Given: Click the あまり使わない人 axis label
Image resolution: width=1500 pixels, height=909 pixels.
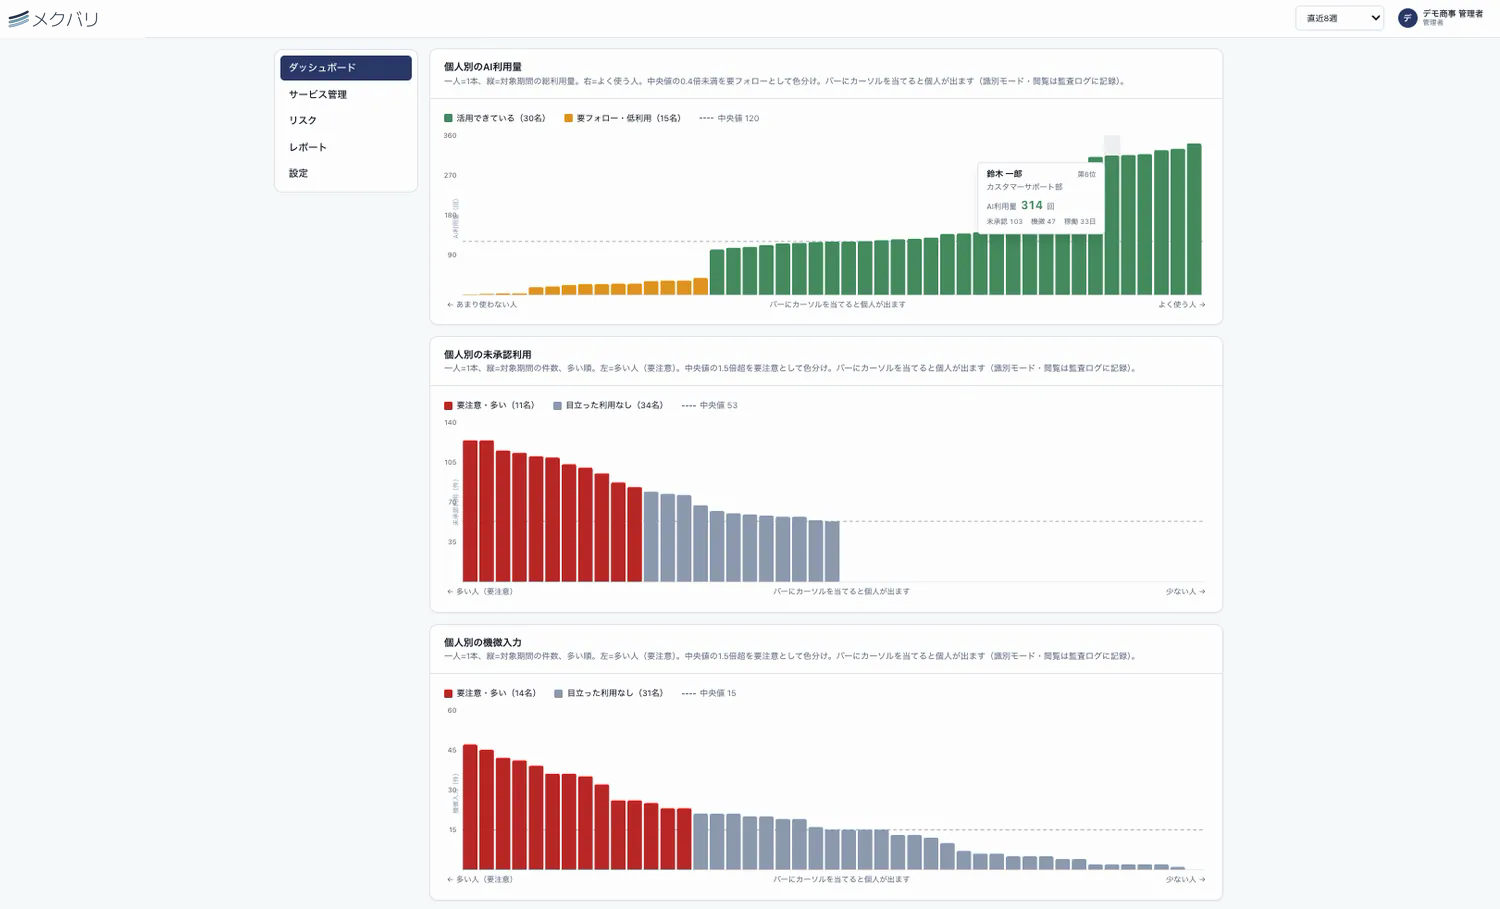Looking at the screenshot, I should click(x=482, y=305).
